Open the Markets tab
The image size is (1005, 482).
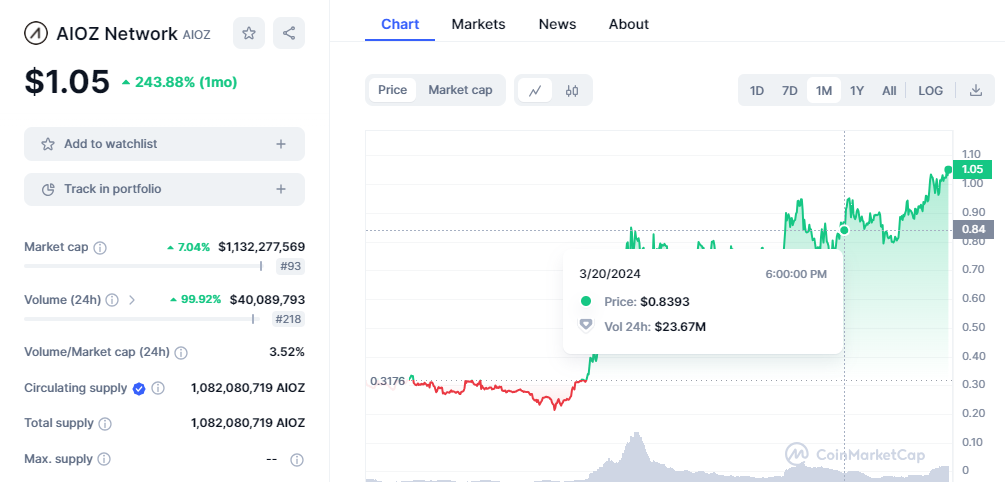[x=478, y=24]
